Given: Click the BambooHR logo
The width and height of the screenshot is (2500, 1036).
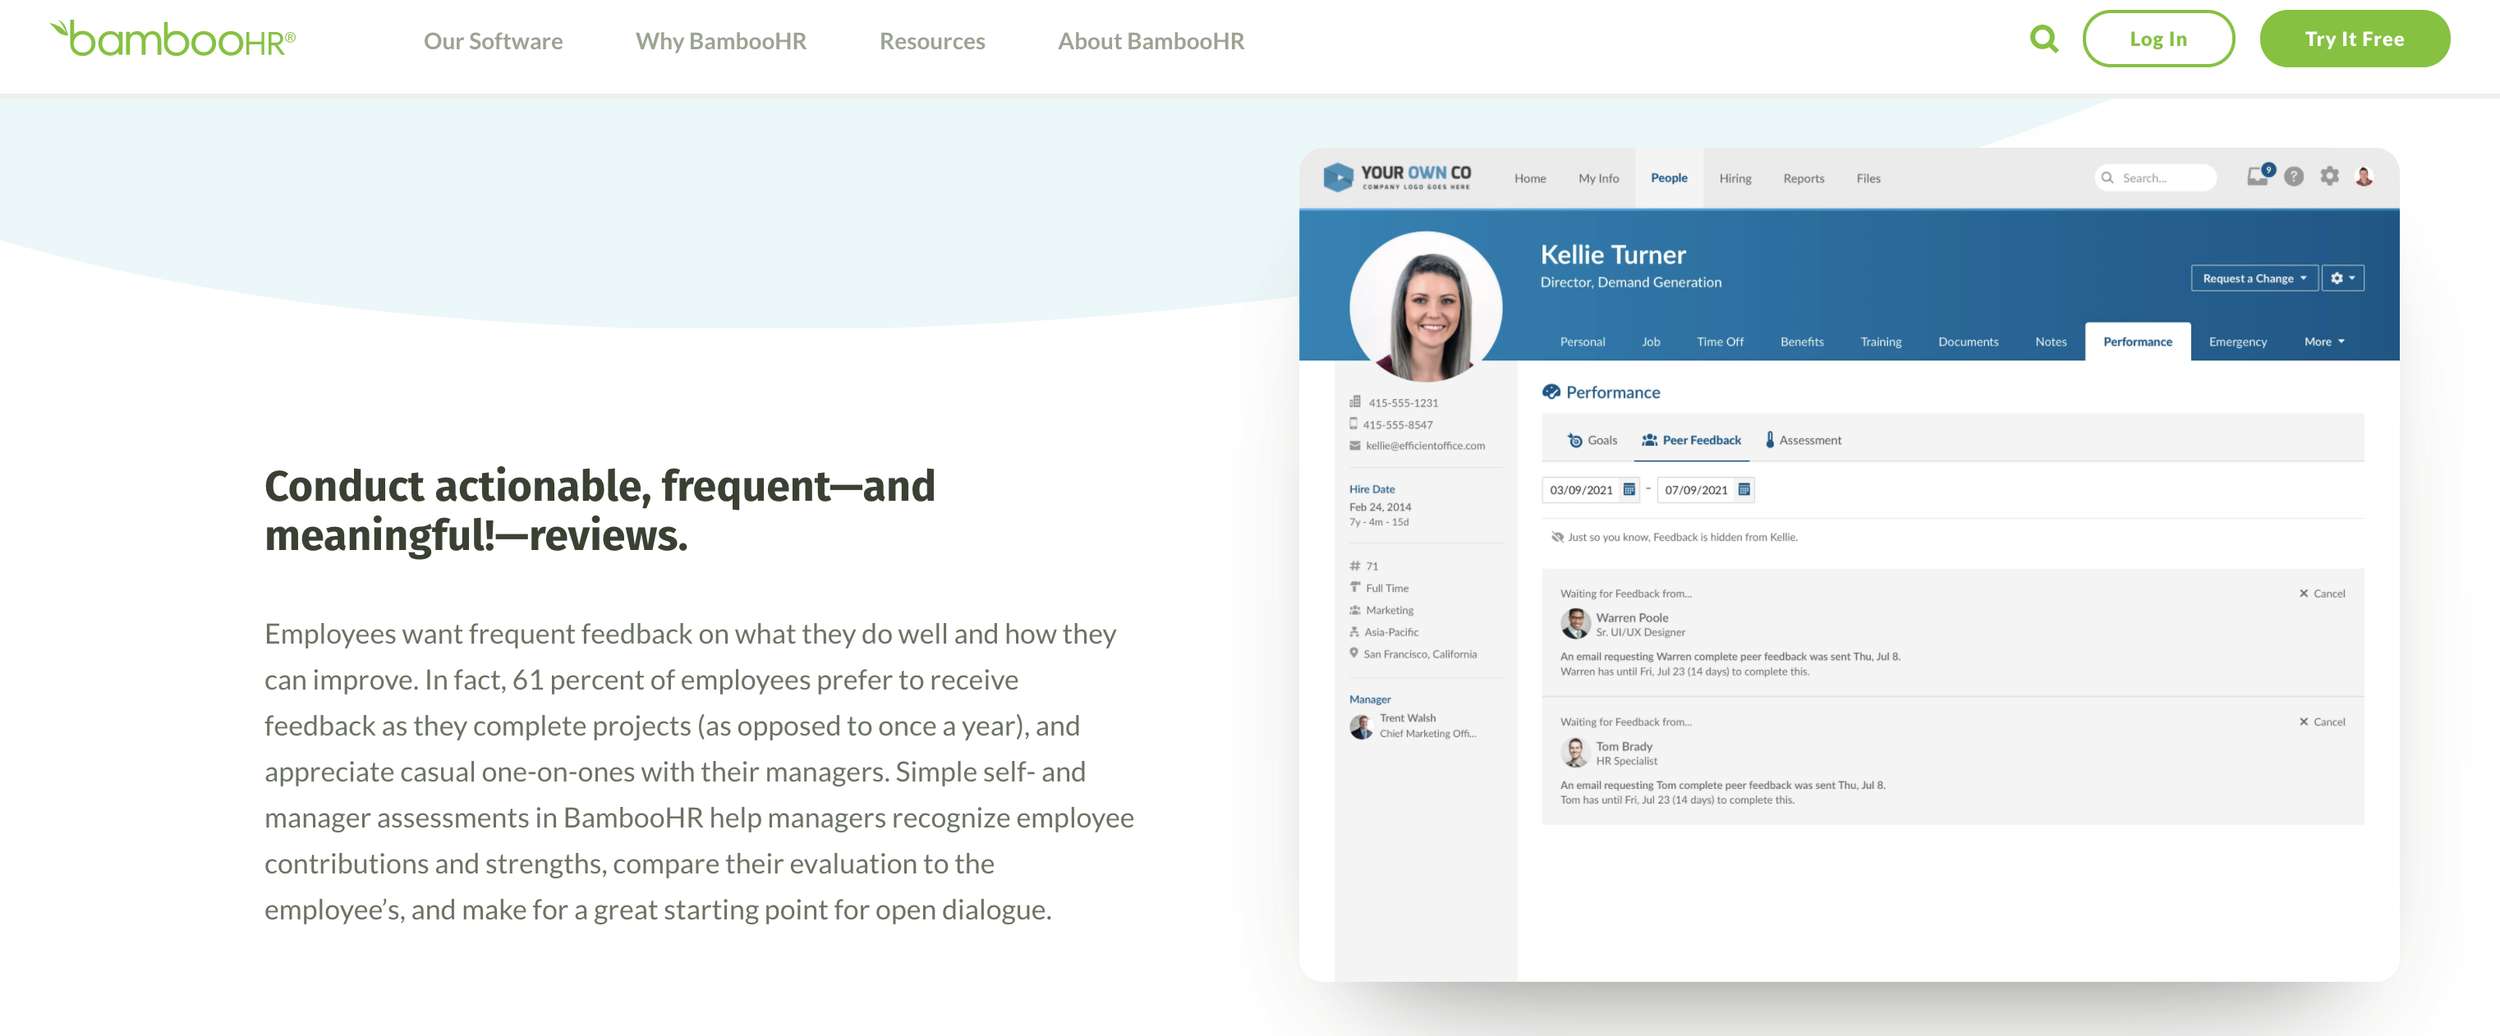Looking at the screenshot, I should tap(172, 39).
